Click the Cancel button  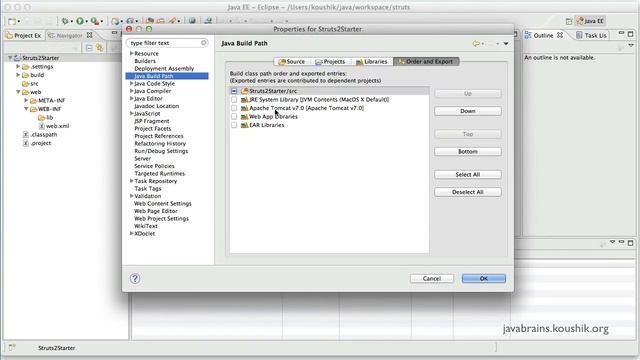coord(432,278)
